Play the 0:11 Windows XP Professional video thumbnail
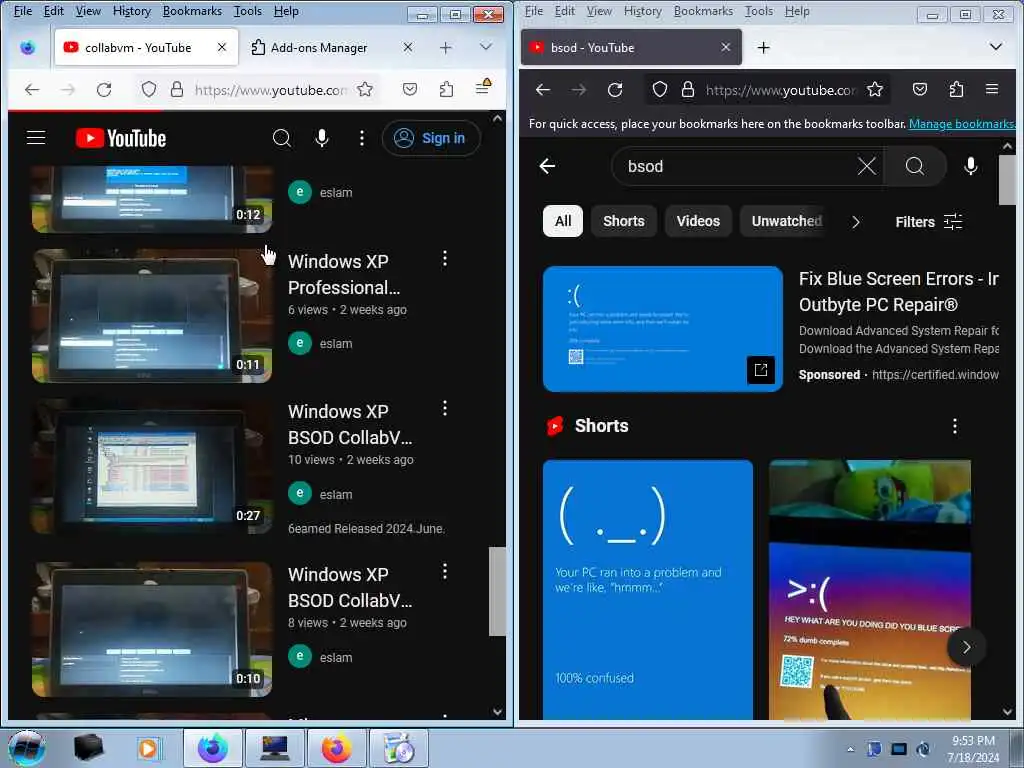The image size is (1024, 768). coord(152,316)
